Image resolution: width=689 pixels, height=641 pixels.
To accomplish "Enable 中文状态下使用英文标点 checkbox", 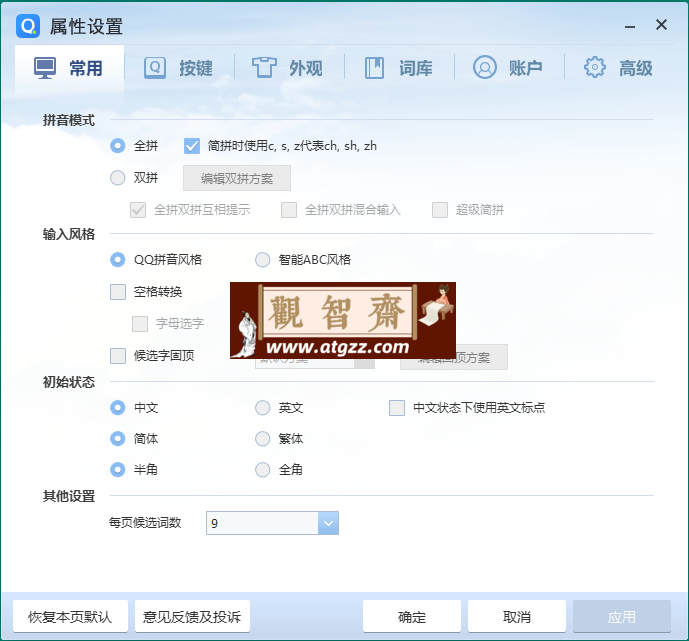I will pyautogui.click(x=397, y=408).
